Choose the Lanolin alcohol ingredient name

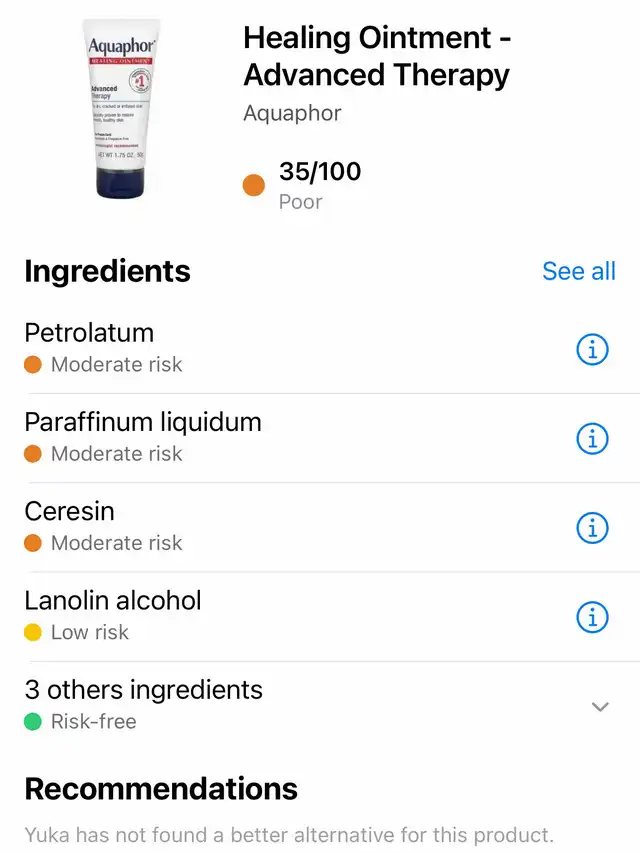[x=113, y=600]
